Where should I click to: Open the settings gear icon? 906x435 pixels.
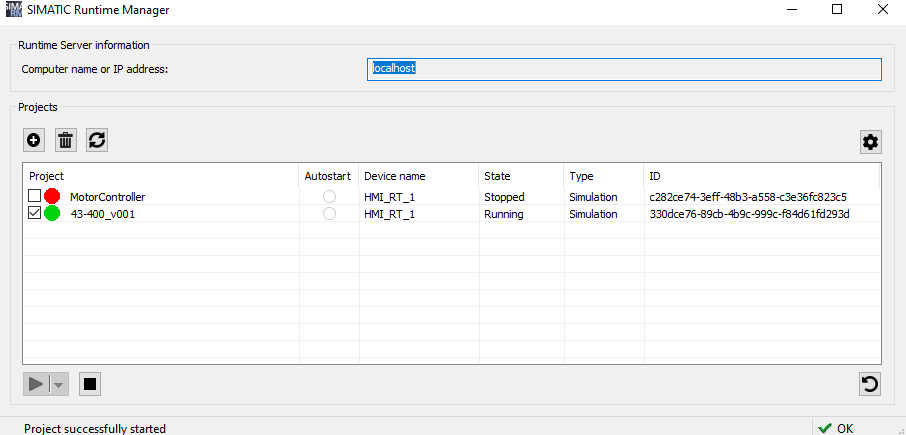870,142
